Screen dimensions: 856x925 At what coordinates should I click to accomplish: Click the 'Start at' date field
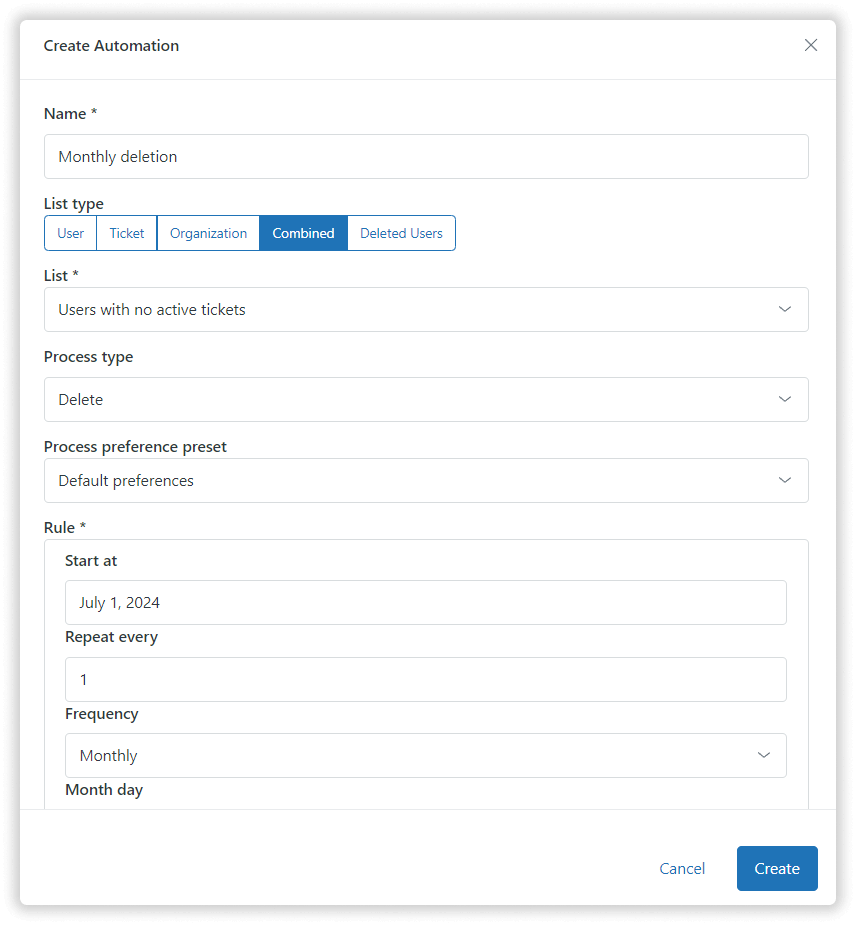(x=426, y=603)
